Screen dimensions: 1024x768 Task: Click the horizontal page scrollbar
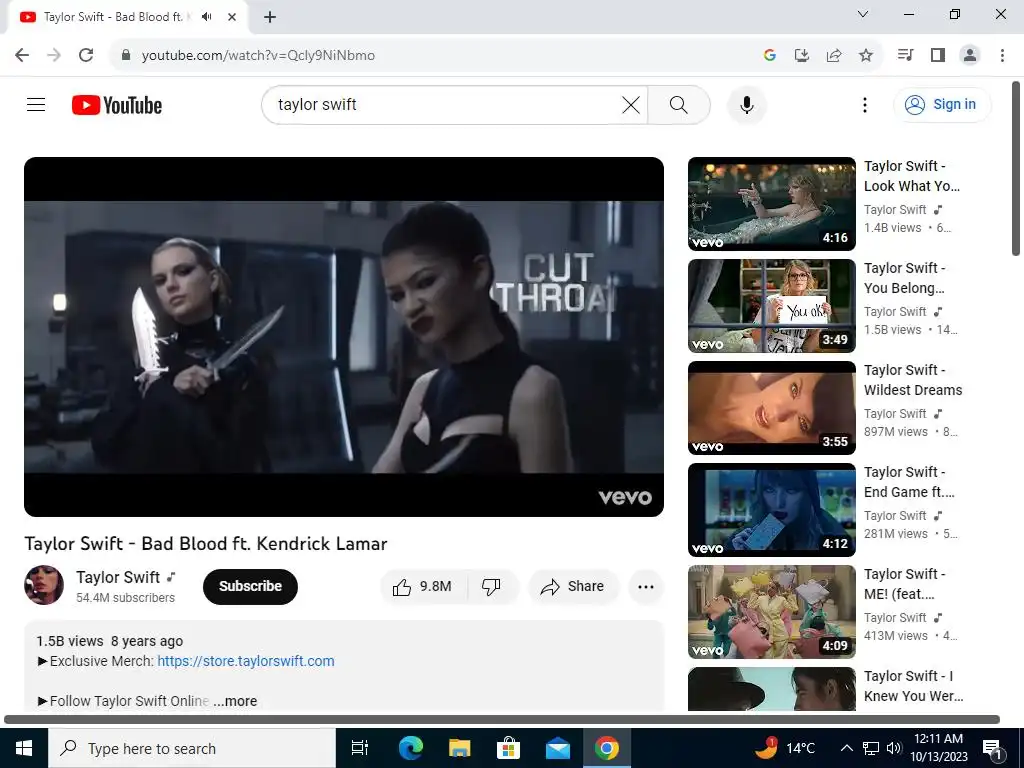(502, 719)
